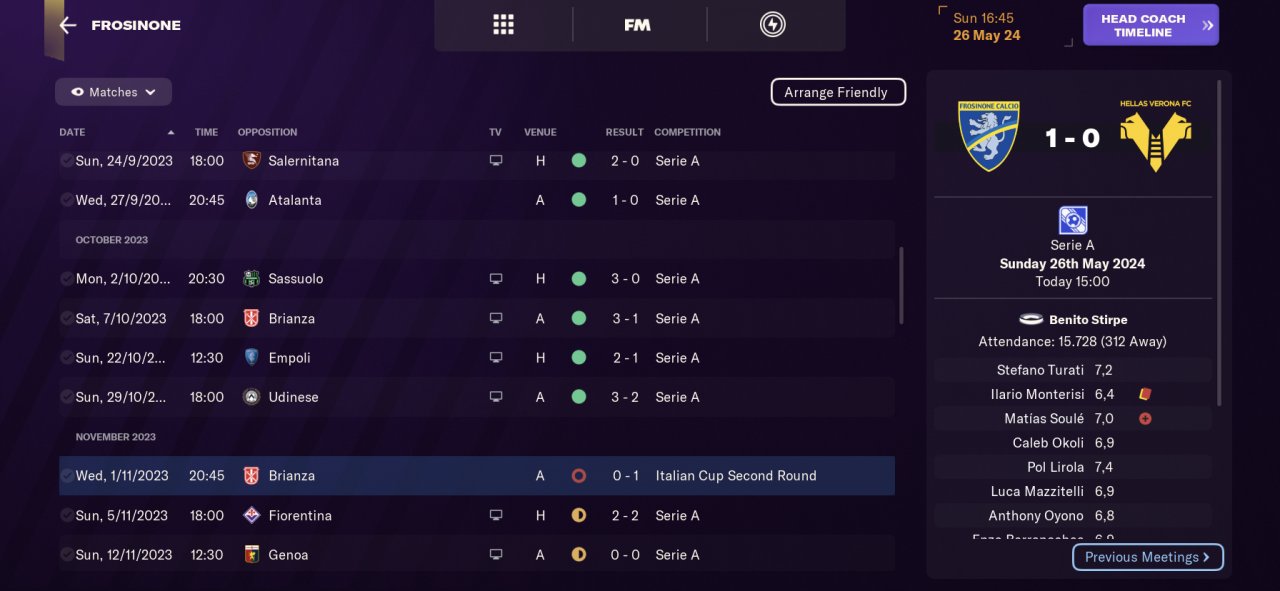The height and width of the screenshot is (591, 1280).
Task: Sort by the Competition column header
Action: click(687, 132)
